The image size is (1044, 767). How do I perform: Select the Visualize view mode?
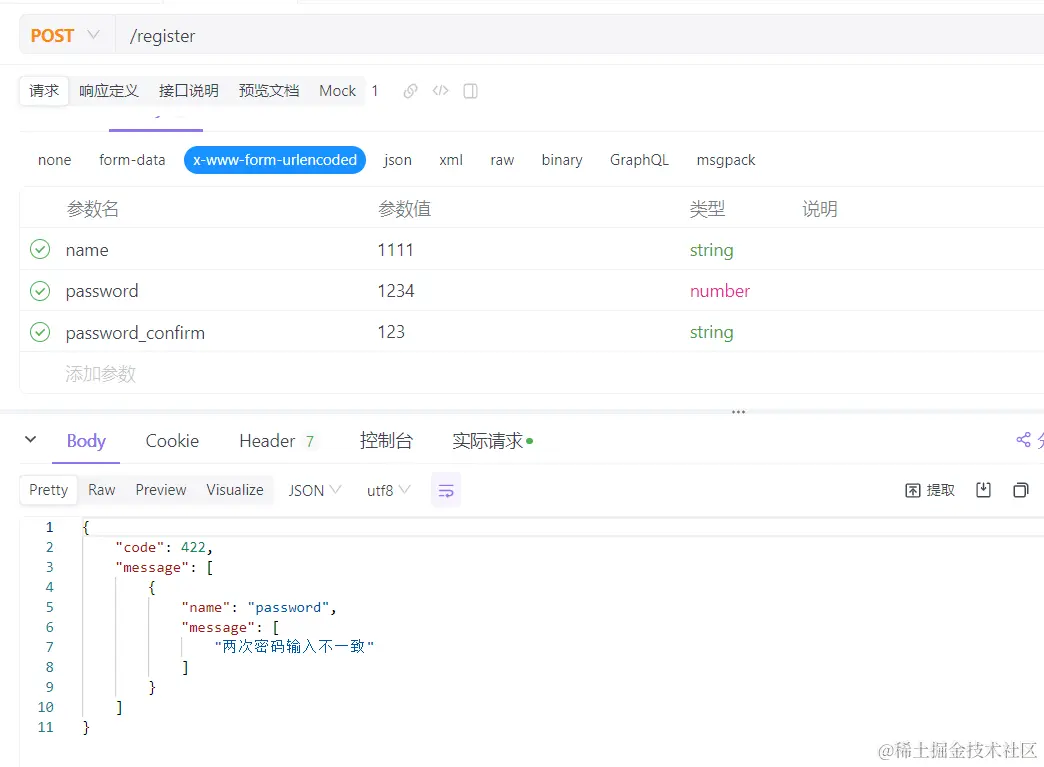pos(234,490)
